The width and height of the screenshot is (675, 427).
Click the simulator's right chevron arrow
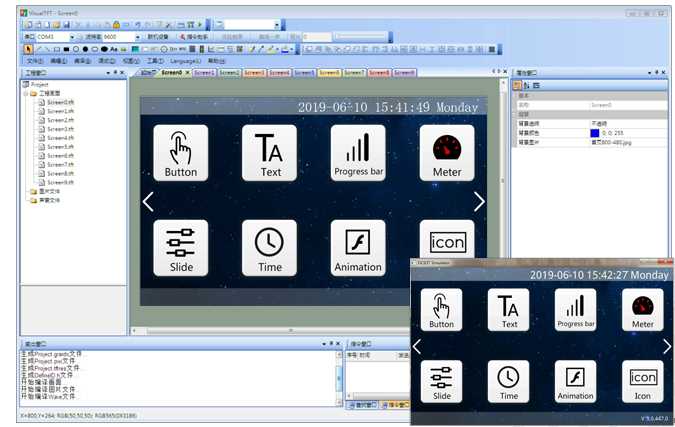pyautogui.click(x=667, y=346)
